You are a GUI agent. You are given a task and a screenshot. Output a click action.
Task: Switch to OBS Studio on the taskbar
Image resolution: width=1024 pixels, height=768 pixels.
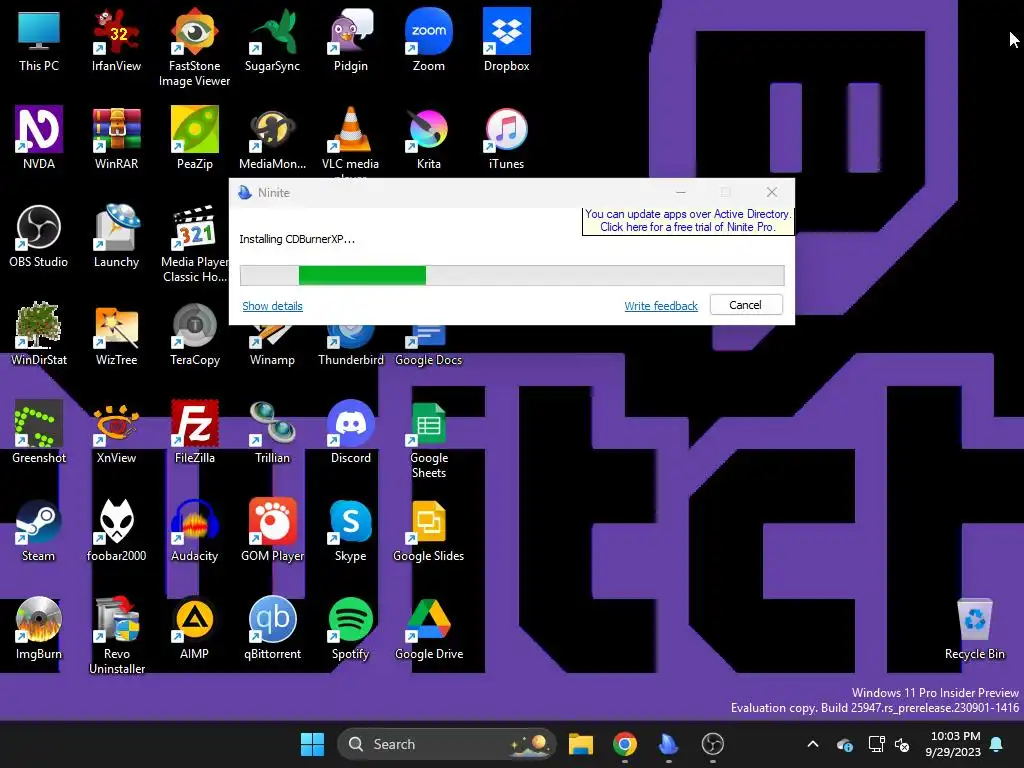point(712,744)
